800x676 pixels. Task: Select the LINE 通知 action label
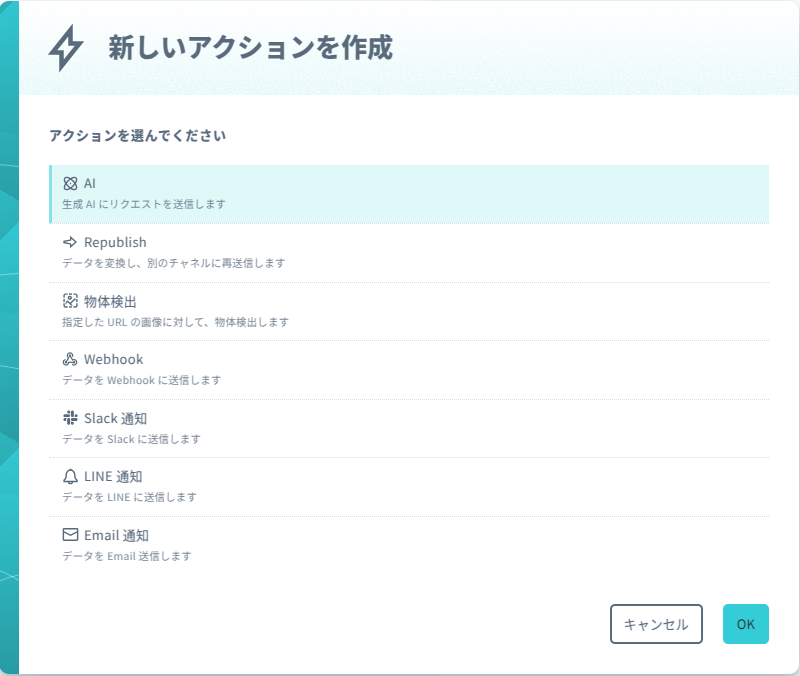113,477
